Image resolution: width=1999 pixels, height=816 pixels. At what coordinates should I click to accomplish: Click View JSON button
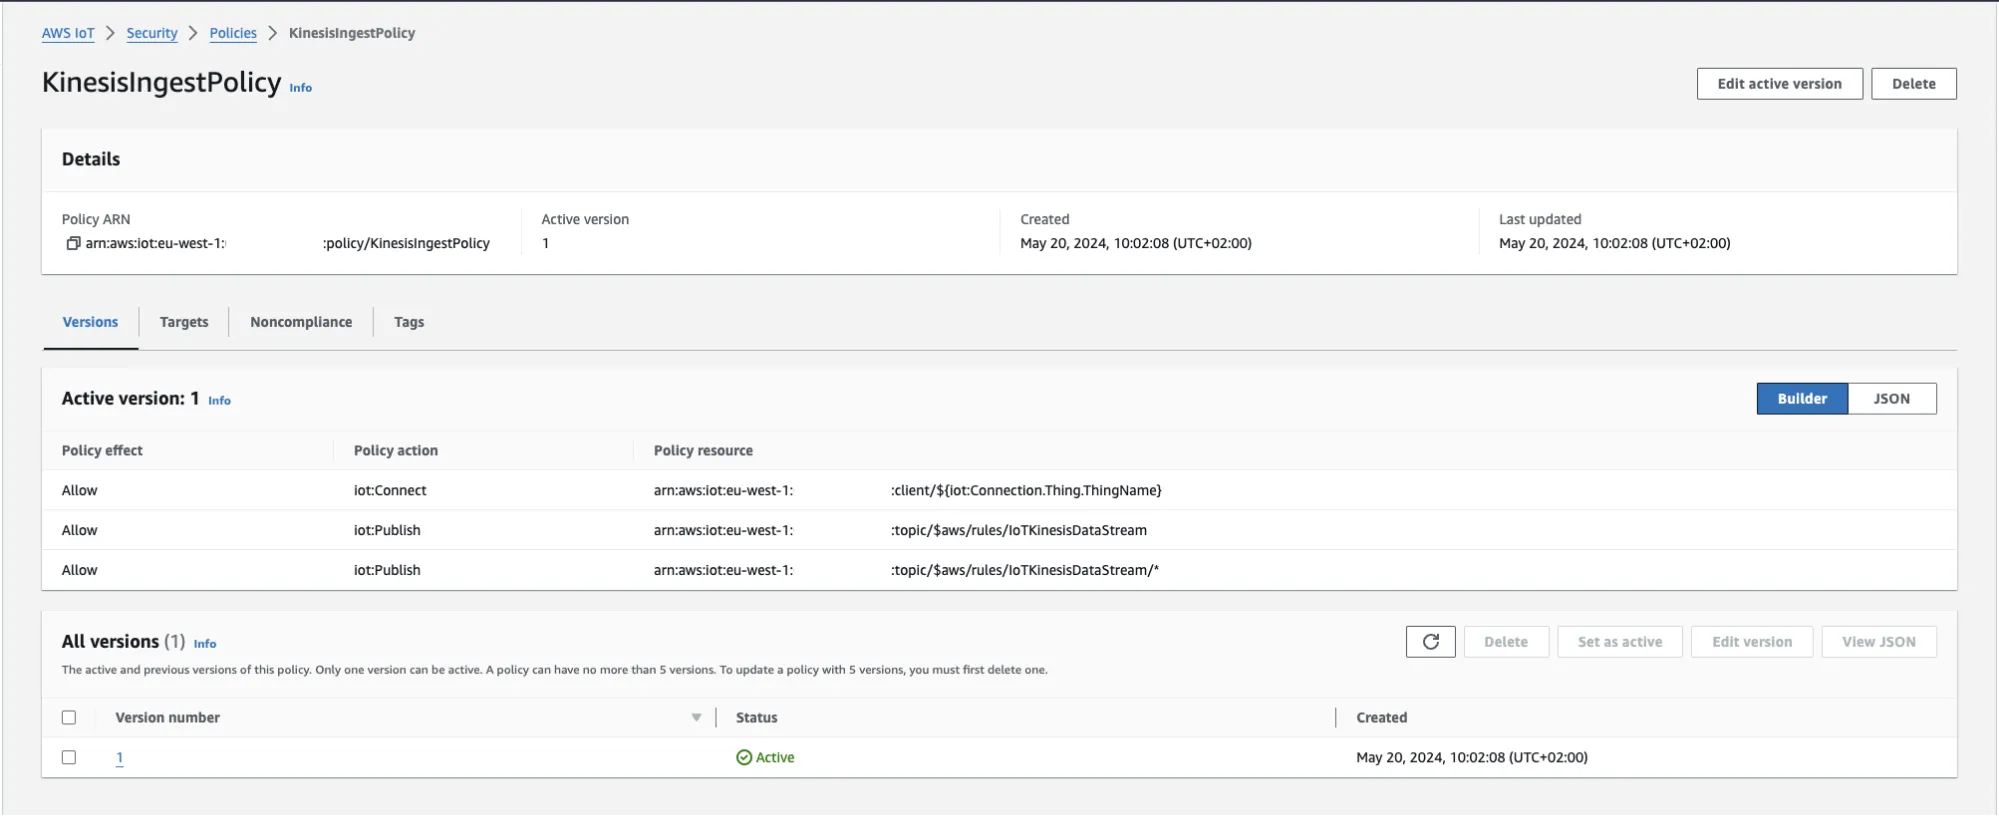pos(1878,642)
